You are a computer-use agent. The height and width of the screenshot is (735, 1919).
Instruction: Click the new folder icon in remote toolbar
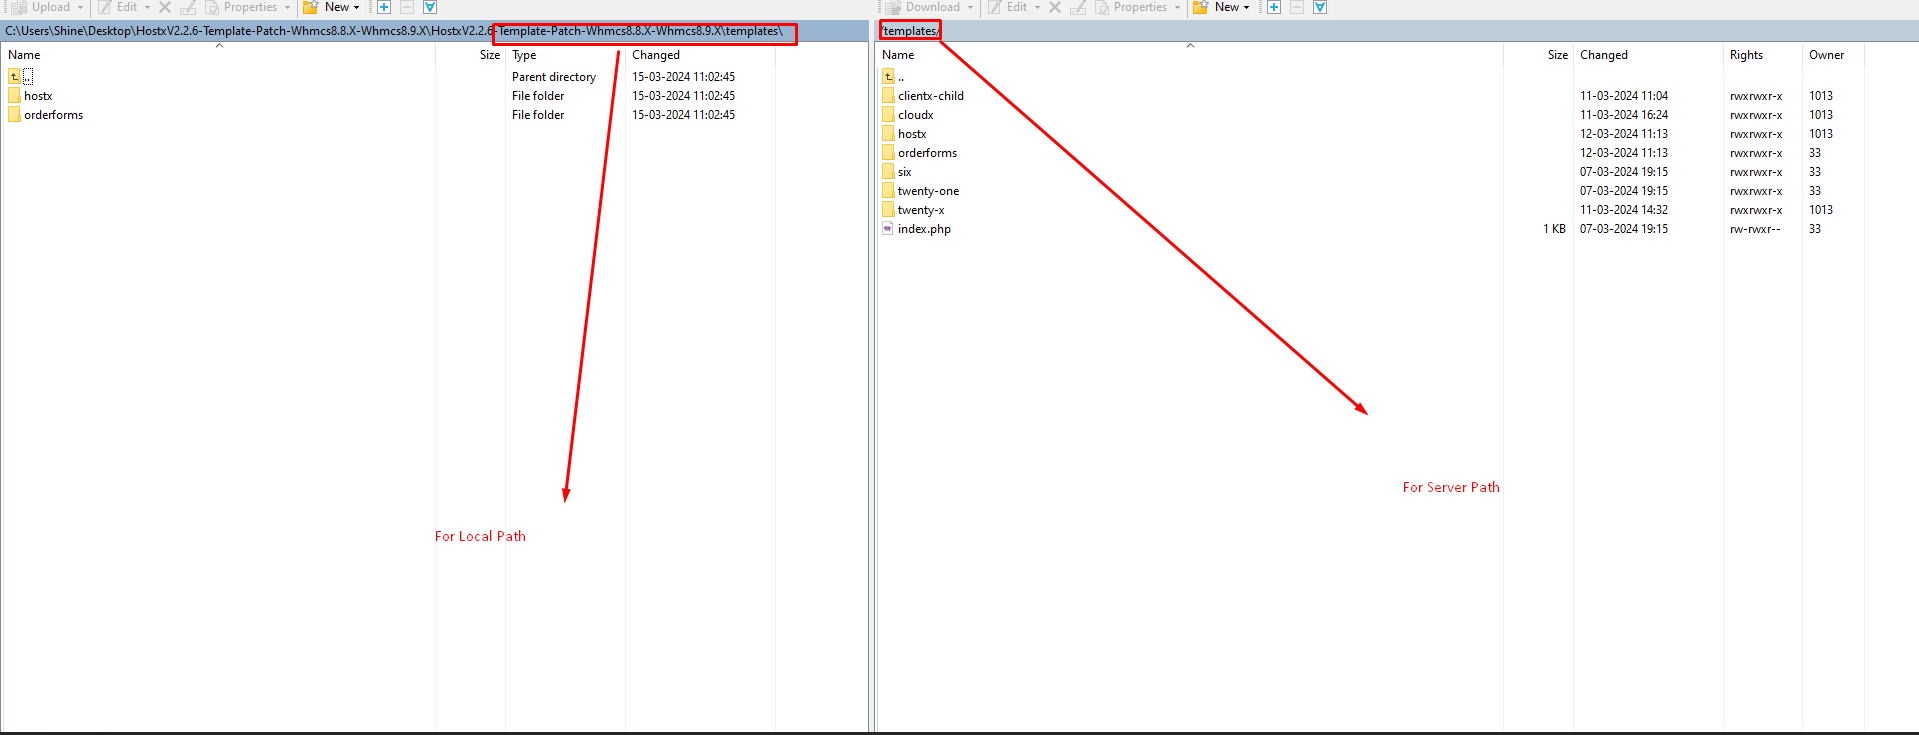tap(1201, 7)
